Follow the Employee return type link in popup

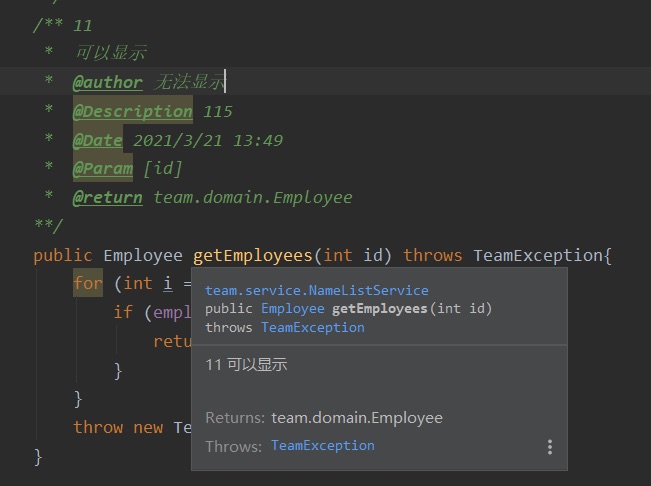click(x=292, y=308)
